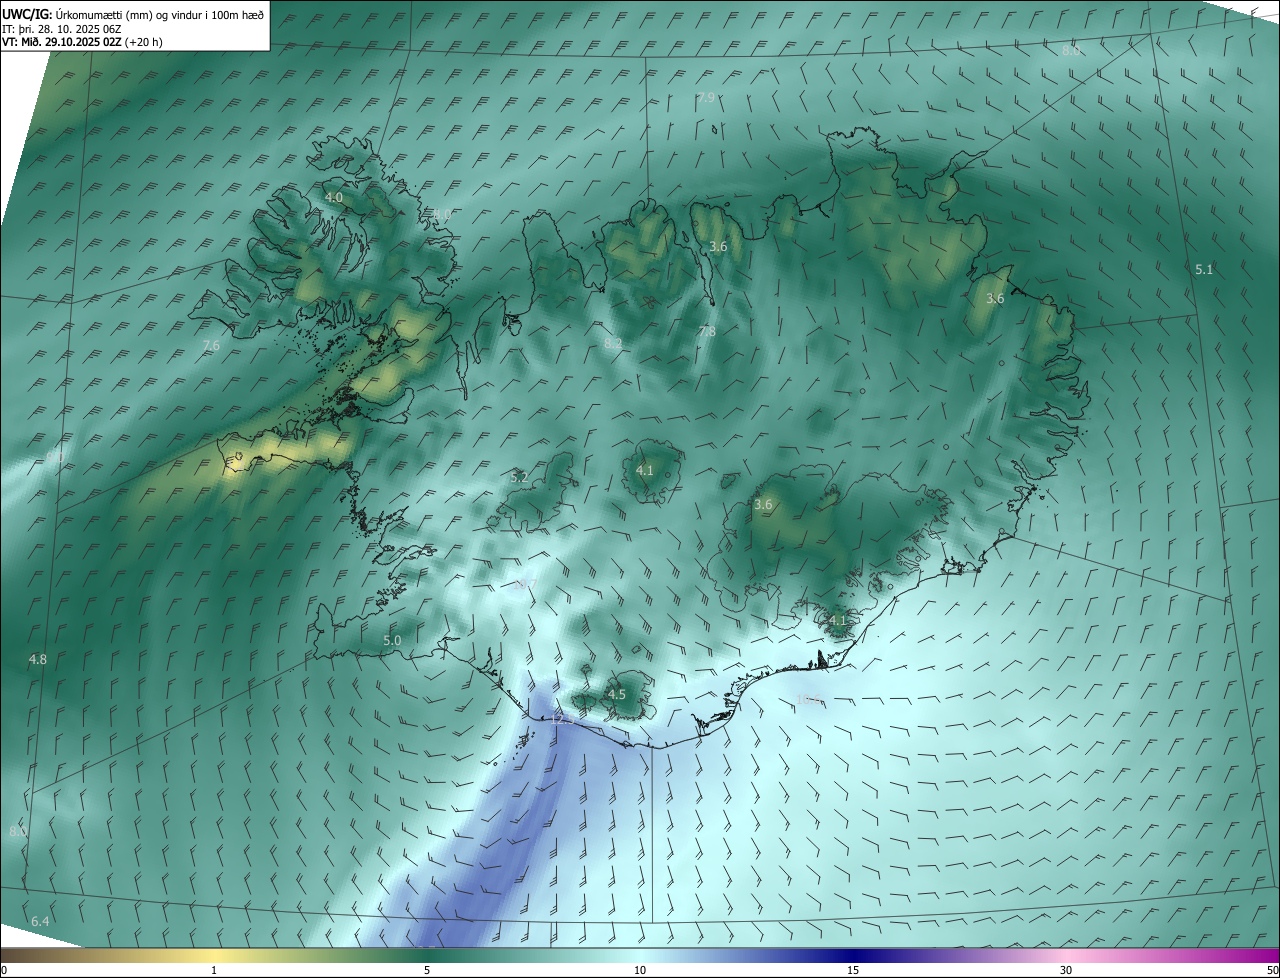The height and width of the screenshot is (978, 1280).
Task: Click the 4.8 value label
Action: [x=38, y=659]
